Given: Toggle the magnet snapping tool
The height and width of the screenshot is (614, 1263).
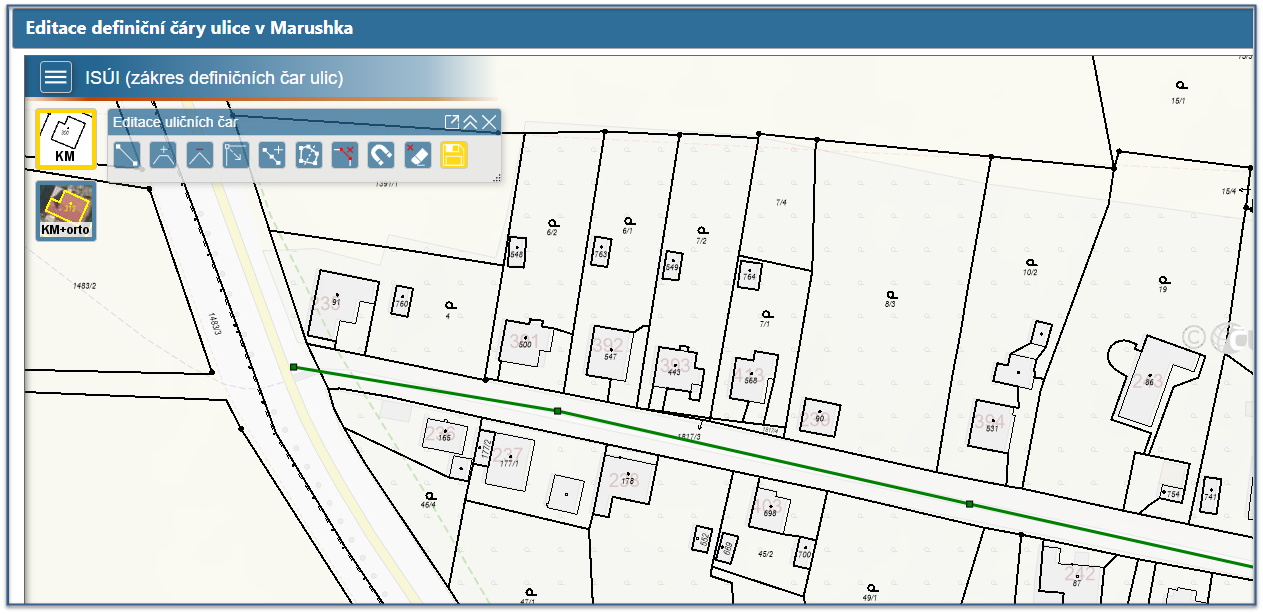Looking at the screenshot, I should click(x=381, y=155).
